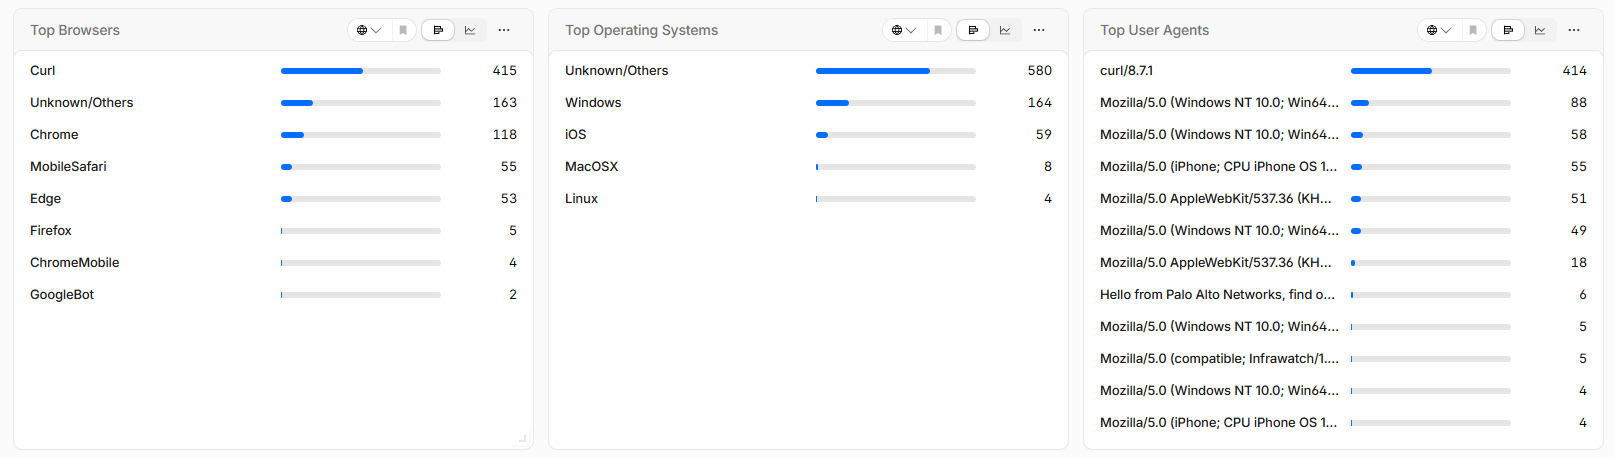Click the Chrome row progress bar
This screenshot has width=1614, height=457.
pos(361,135)
